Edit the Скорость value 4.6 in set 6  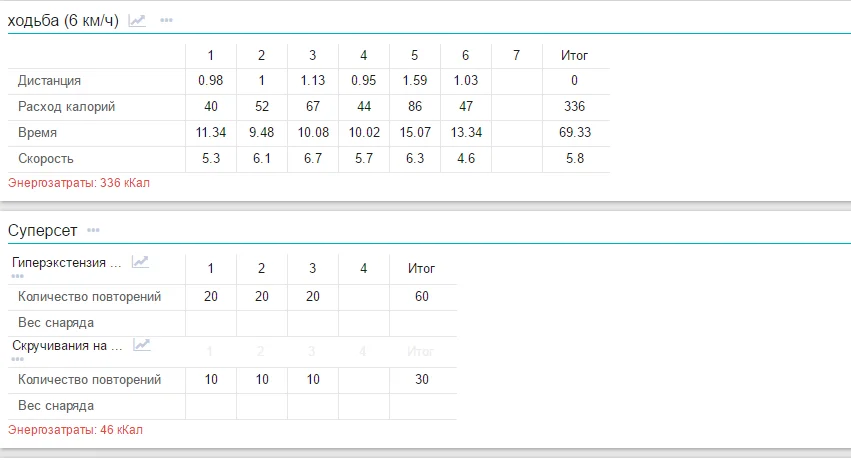(465, 159)
